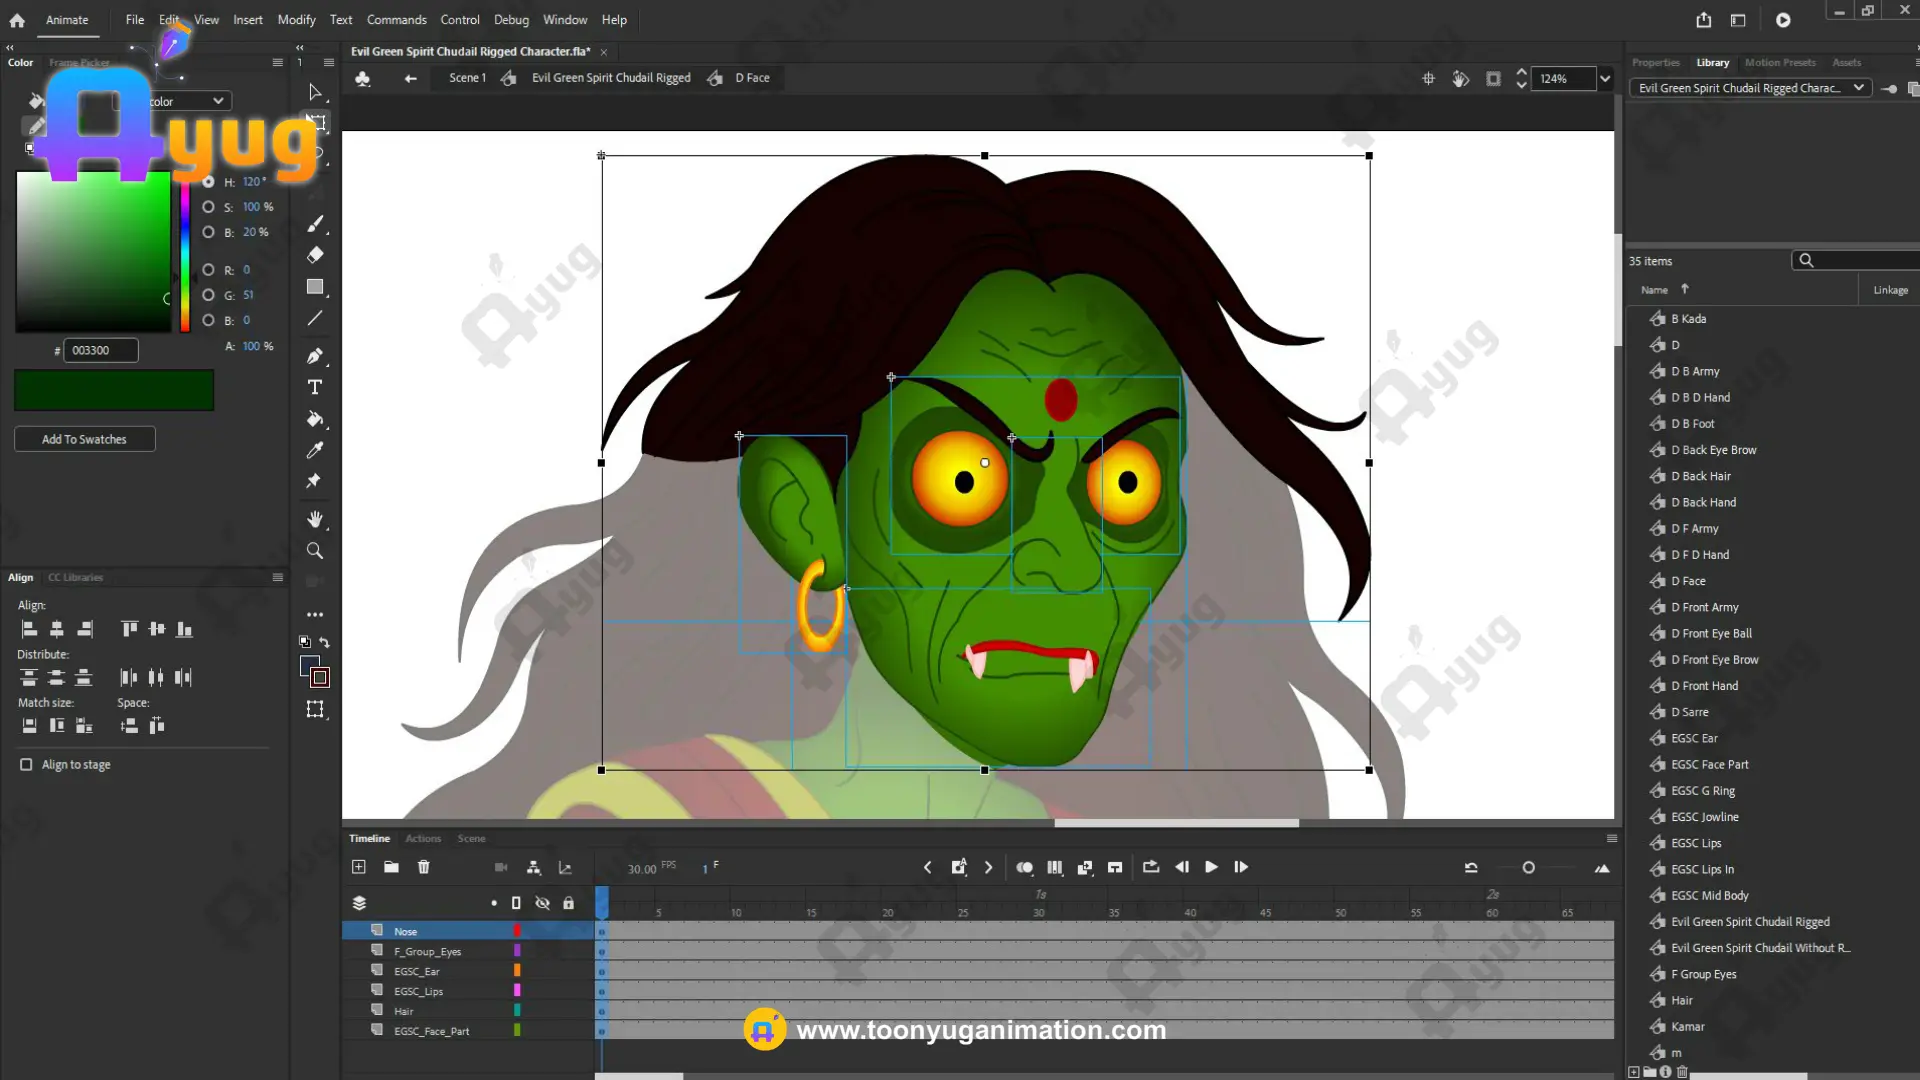Open the stage zoom percentage dropdown
The height and width of the screenshot is (1080, 1920).
tap(1605, 79)
